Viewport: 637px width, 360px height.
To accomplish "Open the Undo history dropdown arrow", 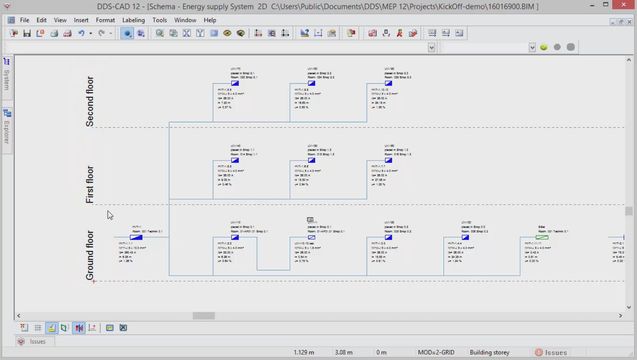I will click(x=90, y=33).
